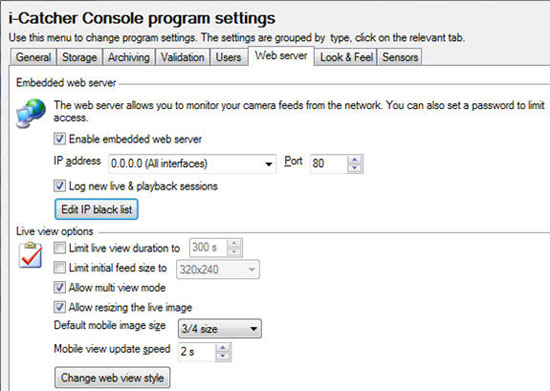Go to the Sensors tab
550x391 pixels.
click(x=400, y=57)
